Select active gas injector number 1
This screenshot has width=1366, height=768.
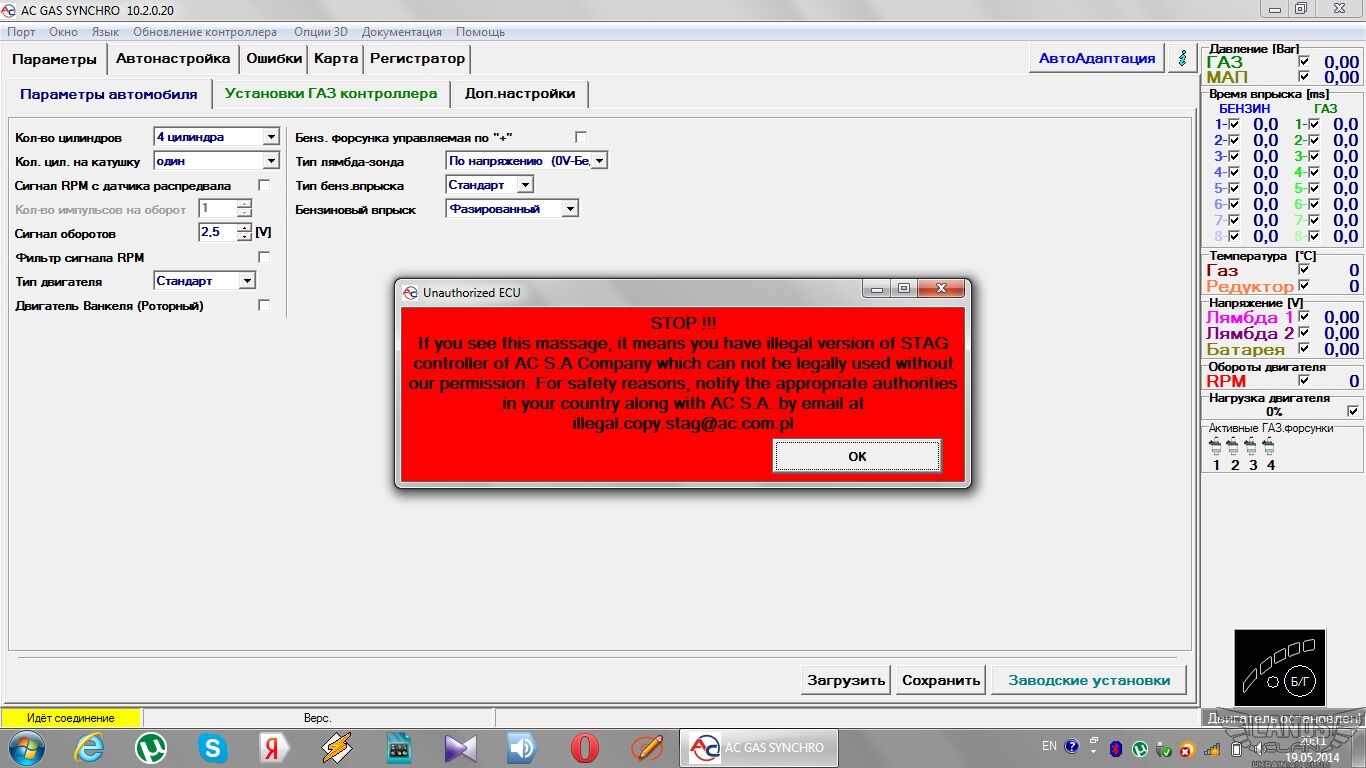coord(1216,446)
